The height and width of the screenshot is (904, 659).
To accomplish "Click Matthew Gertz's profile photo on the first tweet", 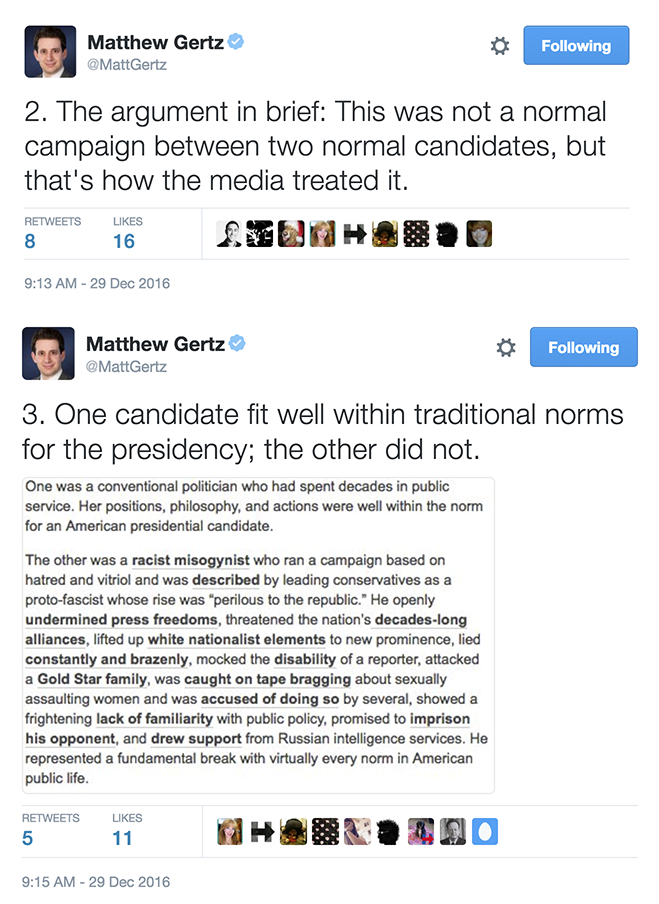I will pos(49,52).
